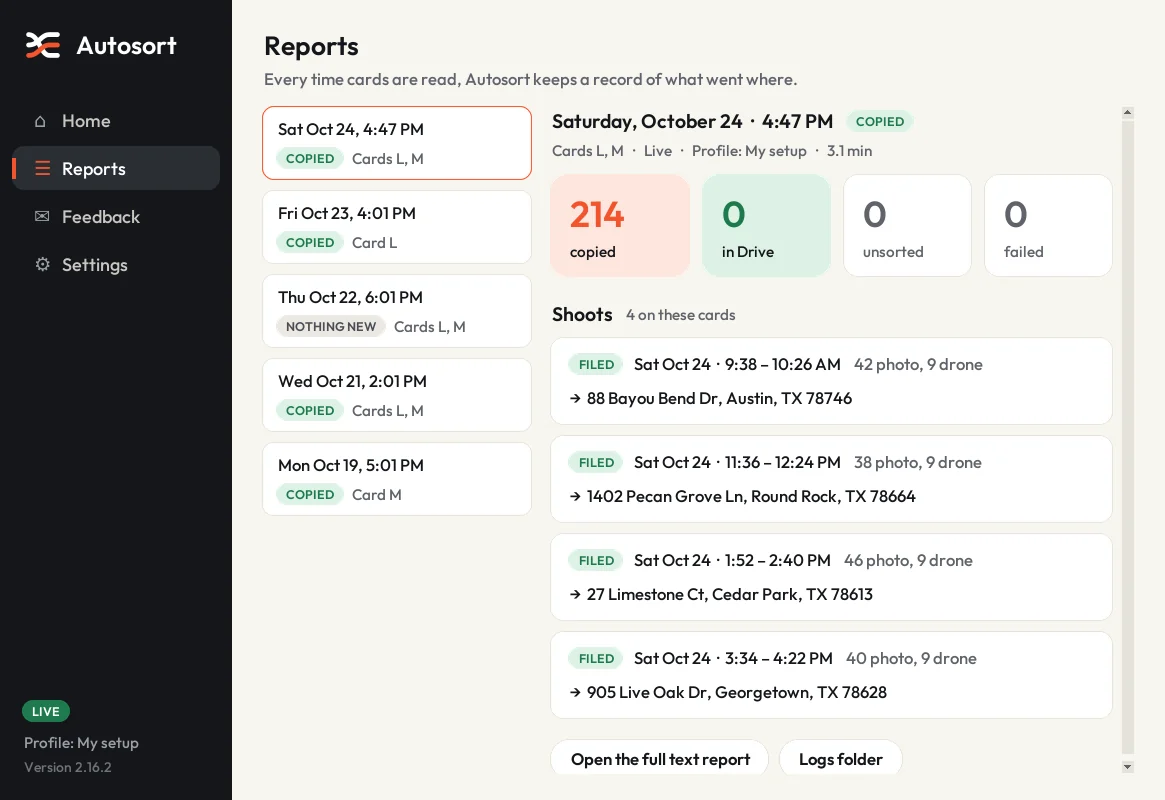Click '46 photo, 9 drone' text

(908, 561)
